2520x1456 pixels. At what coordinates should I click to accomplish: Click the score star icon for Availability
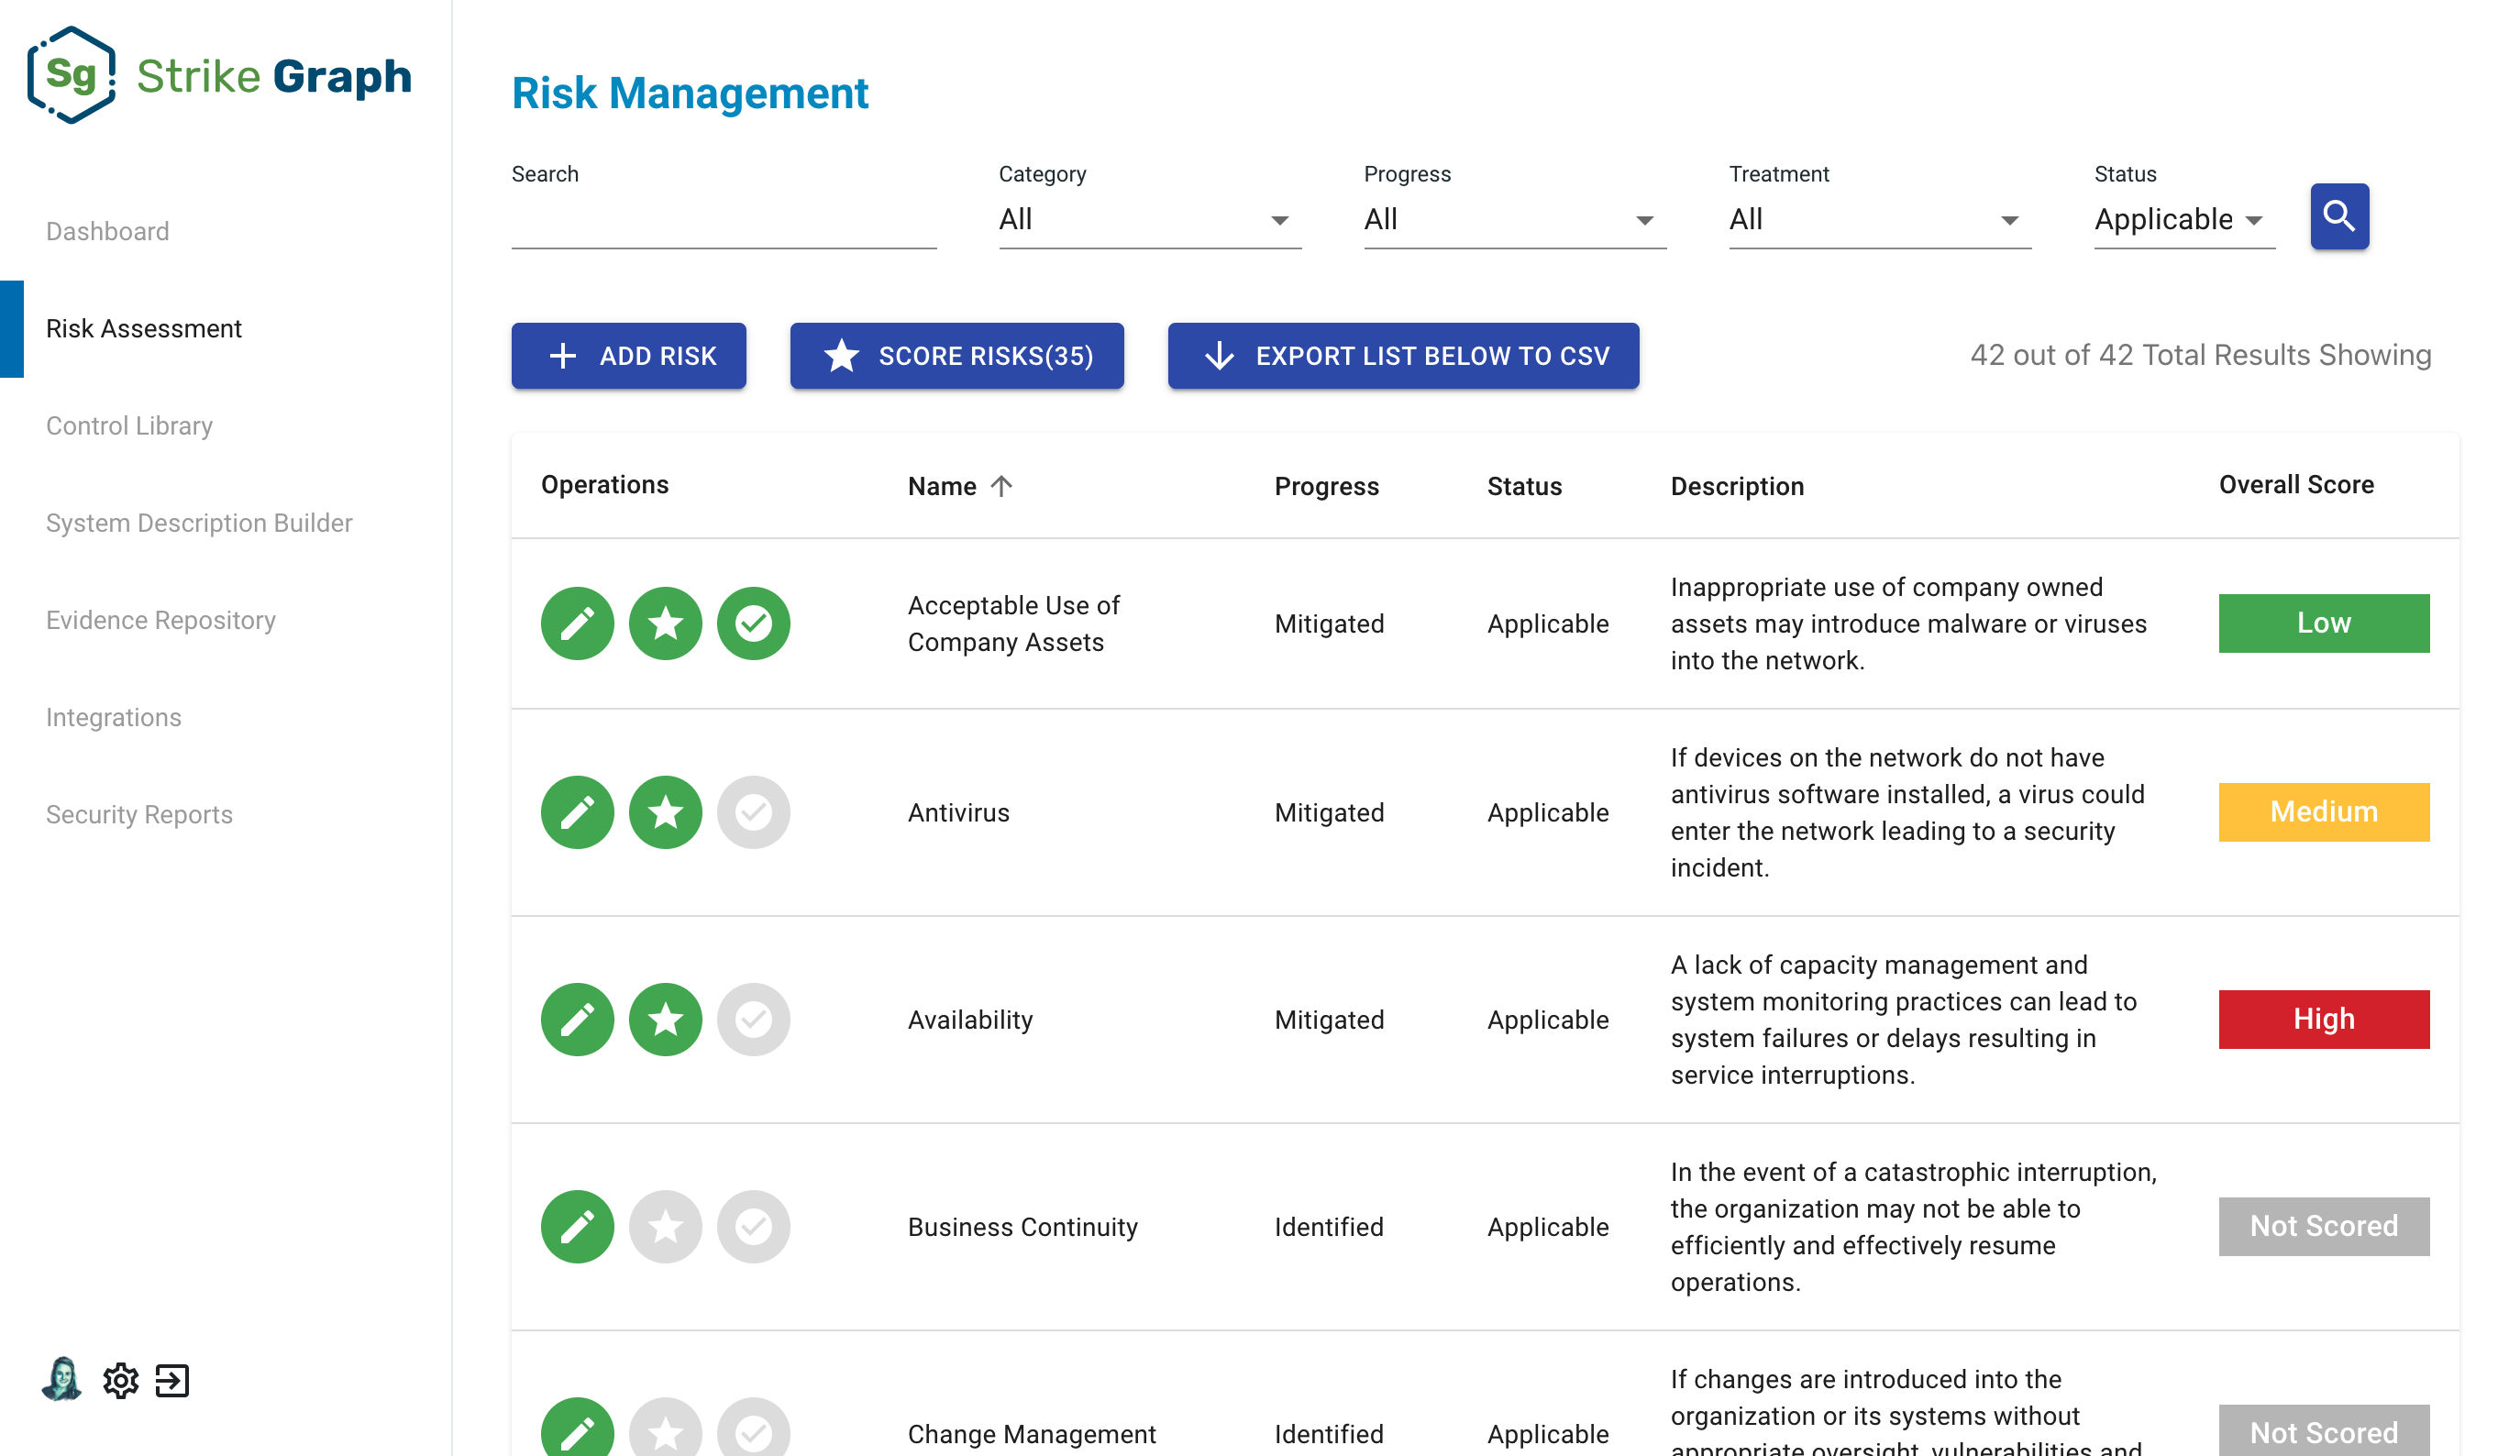[x=665, y=1019]
